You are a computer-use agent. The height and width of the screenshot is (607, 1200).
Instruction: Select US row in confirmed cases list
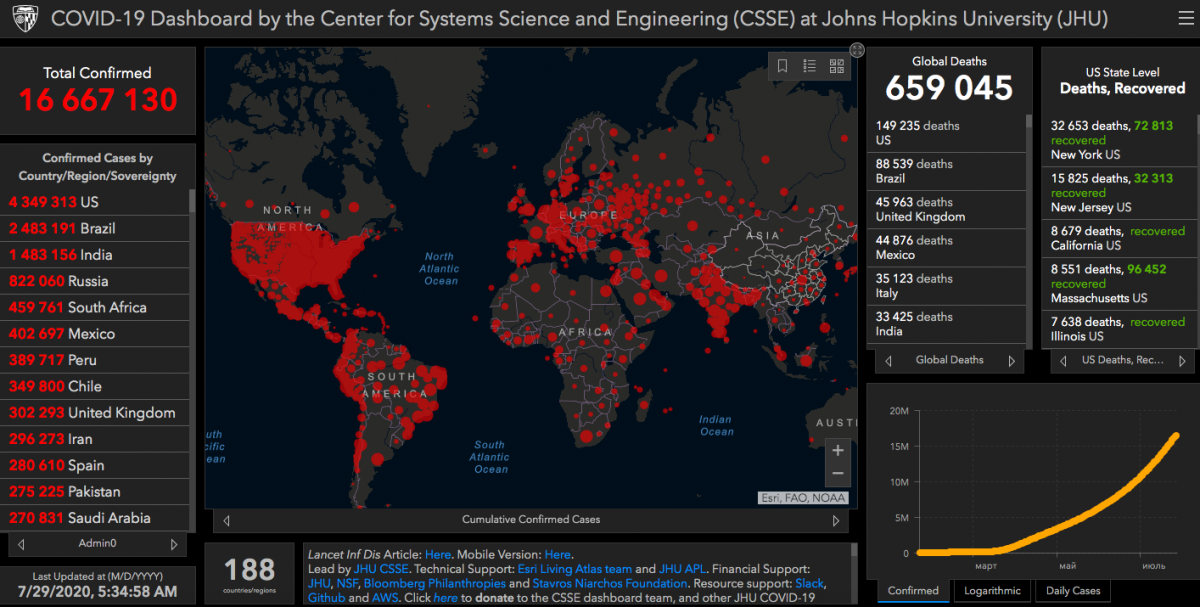[96, 202]
